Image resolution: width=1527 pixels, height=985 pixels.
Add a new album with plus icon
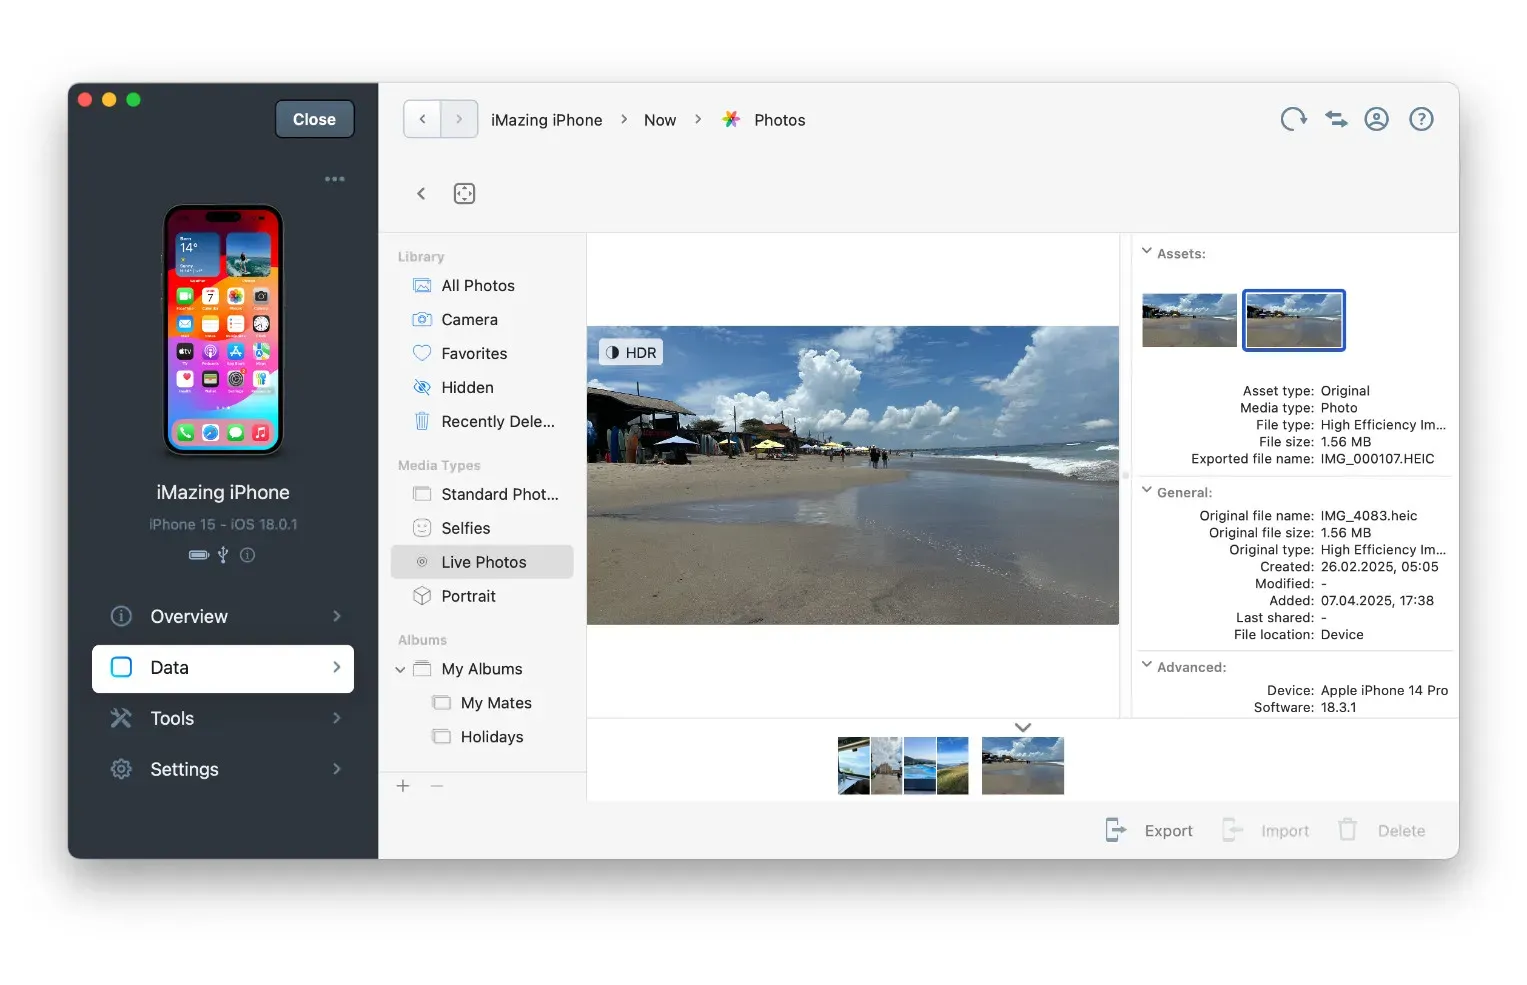pos(403,786)
